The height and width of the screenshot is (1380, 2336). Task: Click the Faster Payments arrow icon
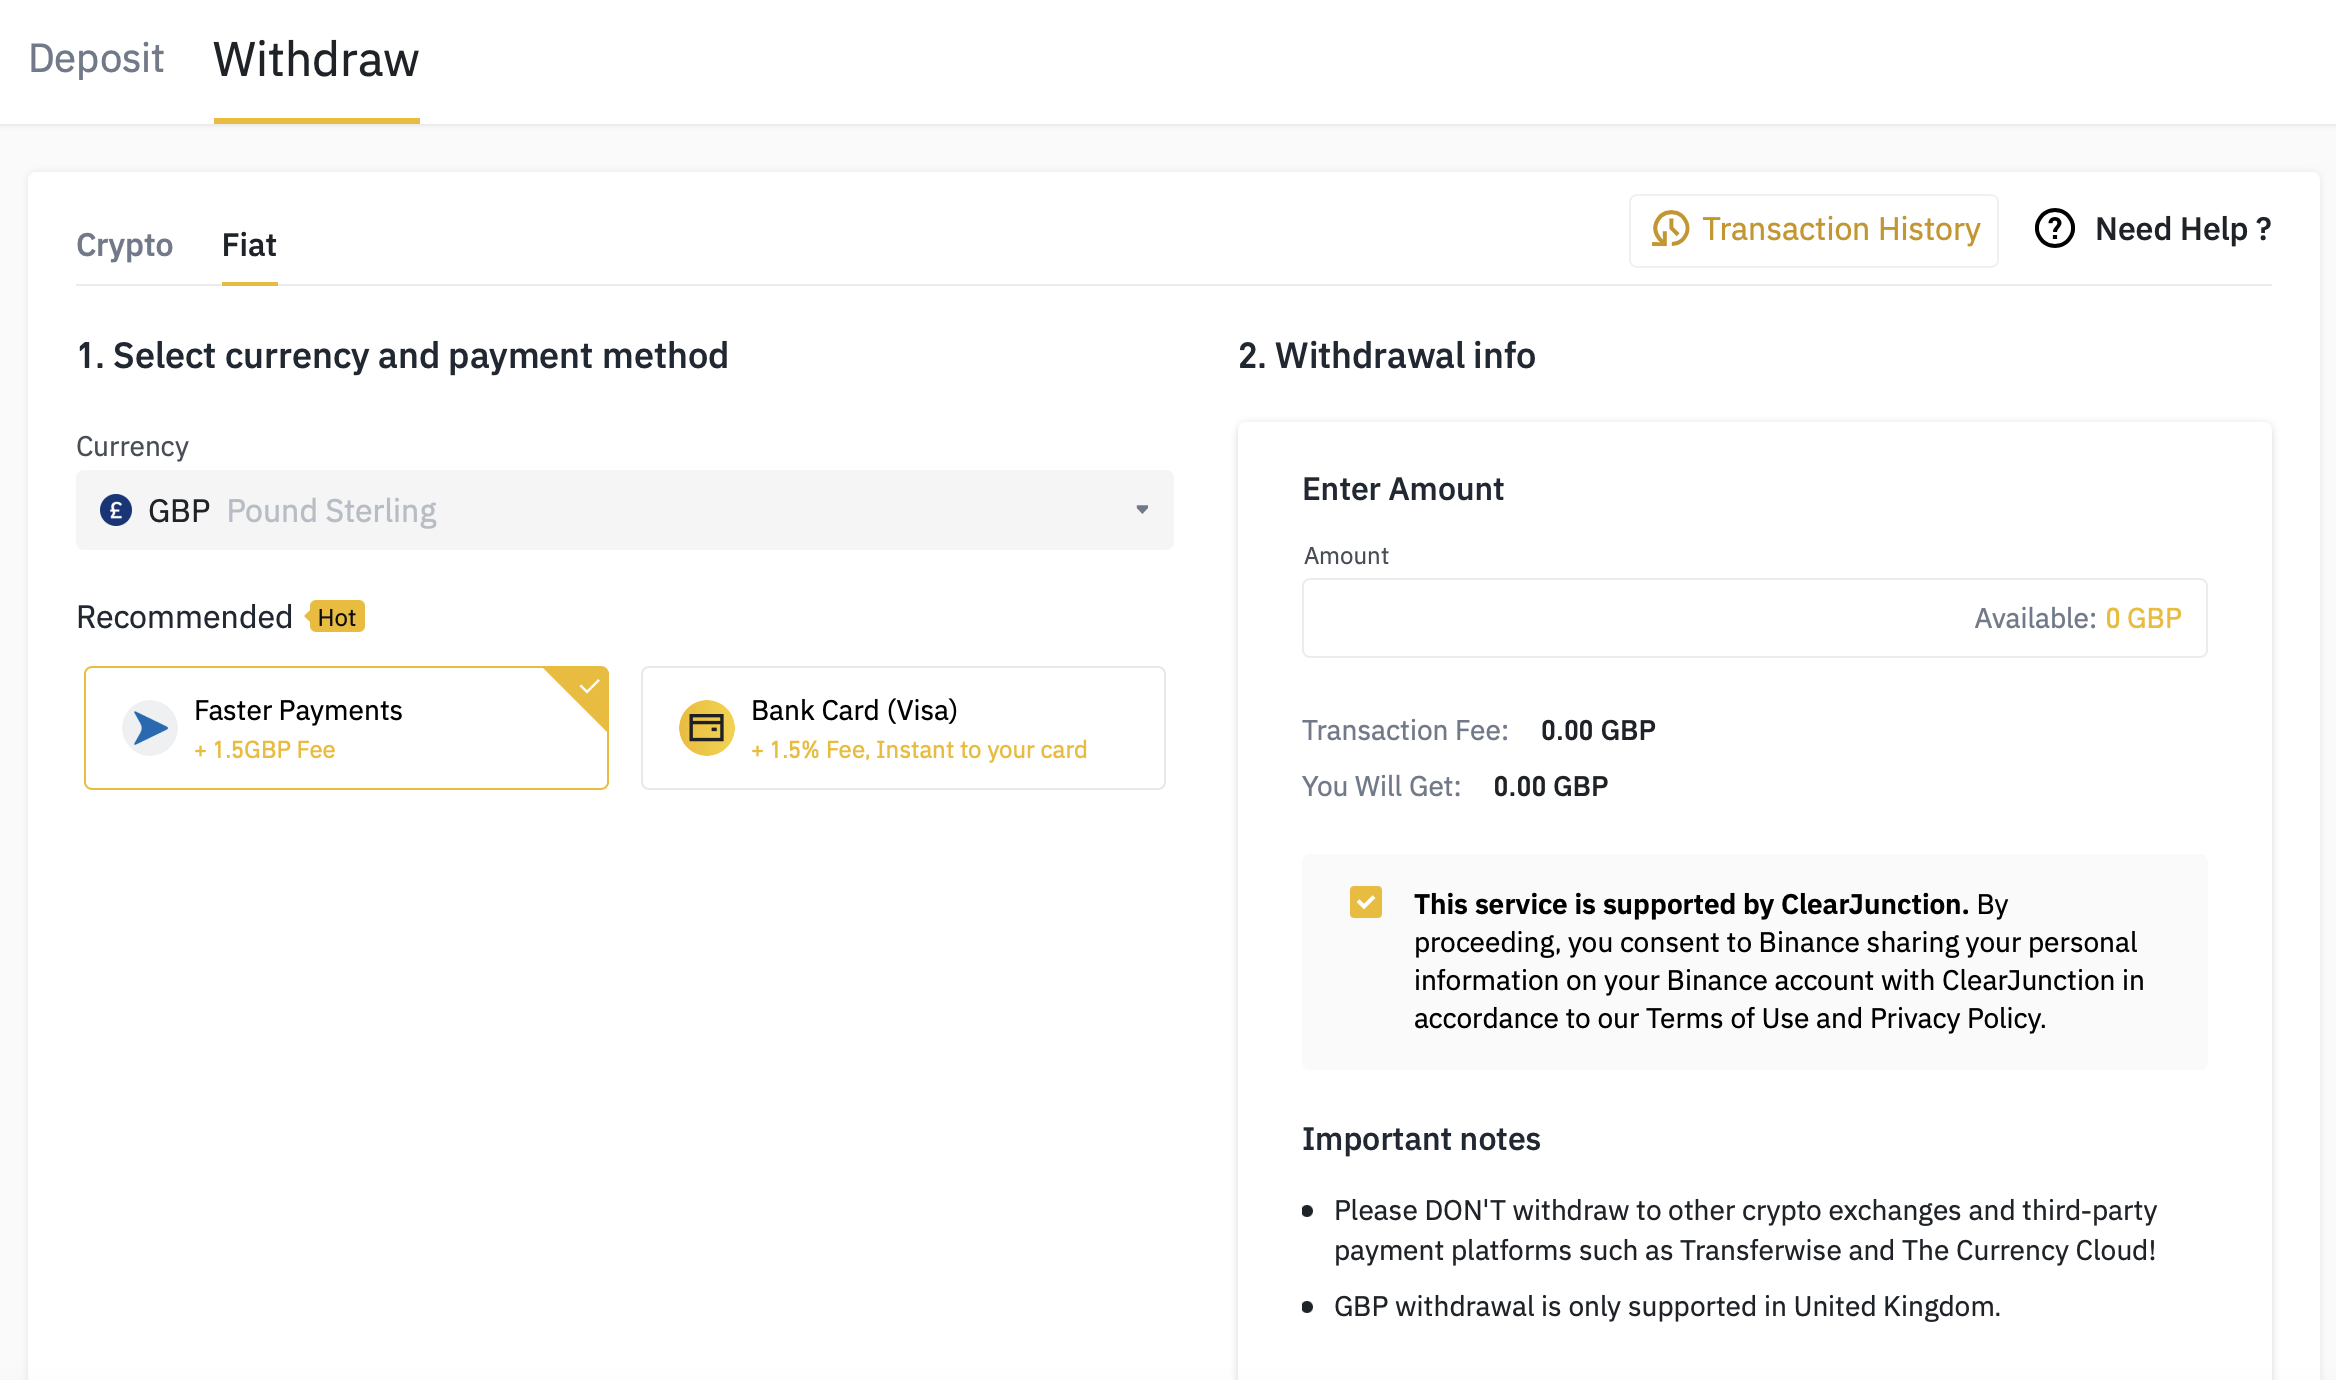(x=150, y=728)
